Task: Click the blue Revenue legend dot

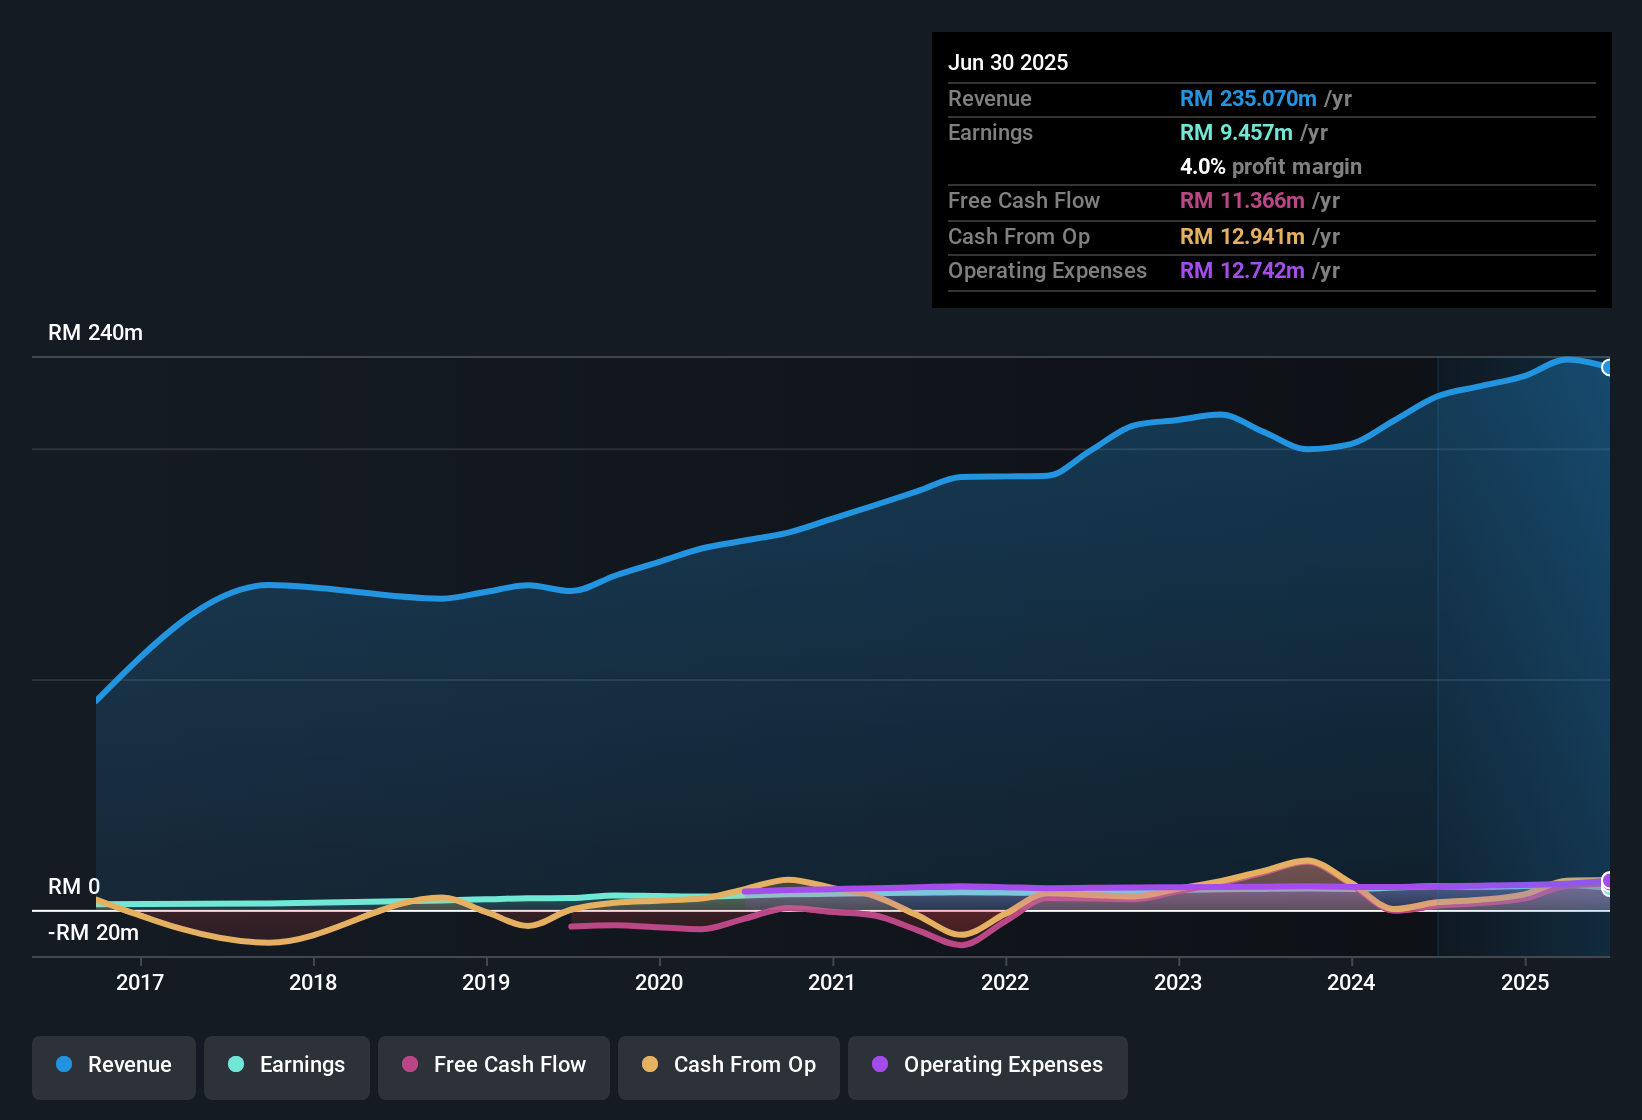Action: click(63, 1065)
